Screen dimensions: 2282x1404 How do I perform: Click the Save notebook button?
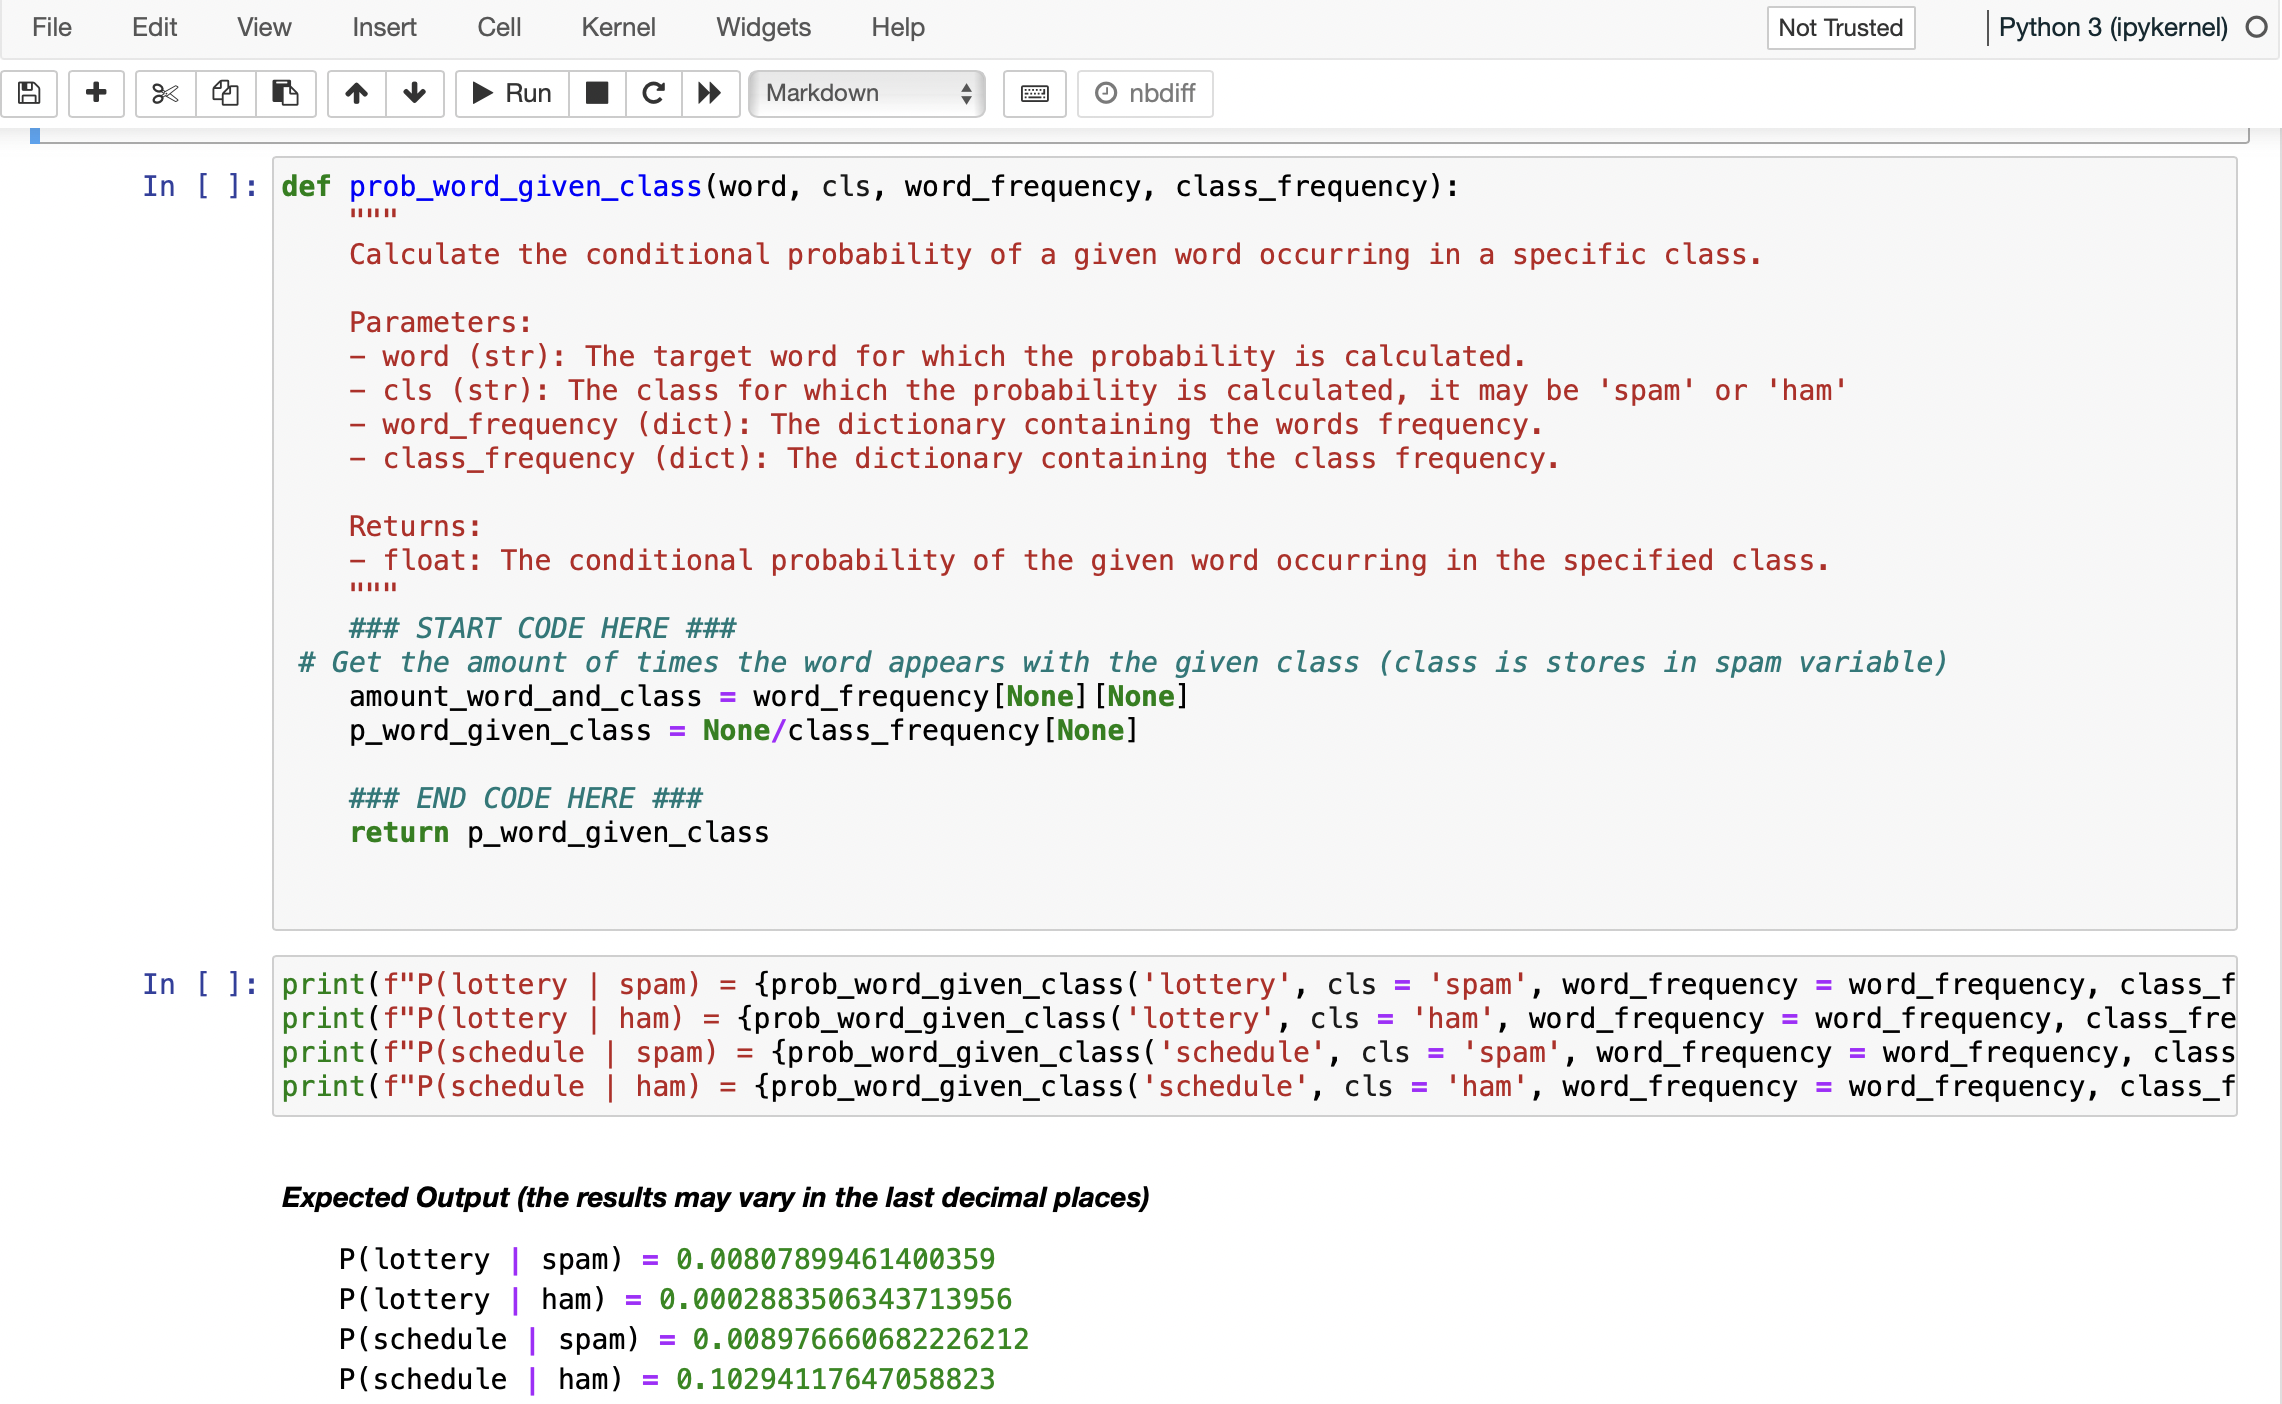tap(29, 91)
